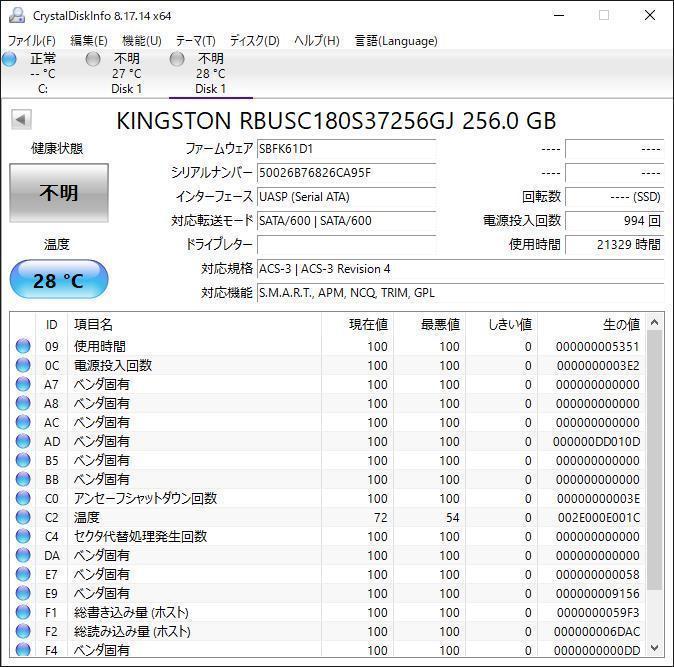The height and width of the screenshot is (667, 674).
Task: Click the status orb for attribute C2
Action: (23, 517)
